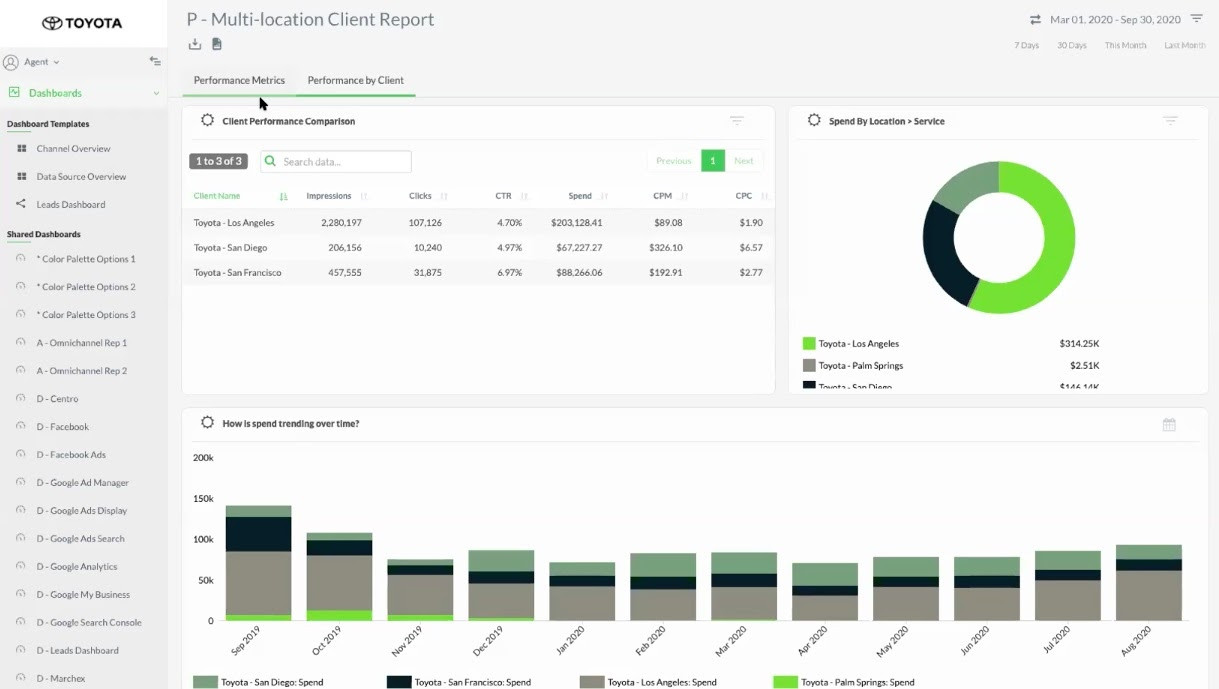Export report with the document icon

click(217, 44)
